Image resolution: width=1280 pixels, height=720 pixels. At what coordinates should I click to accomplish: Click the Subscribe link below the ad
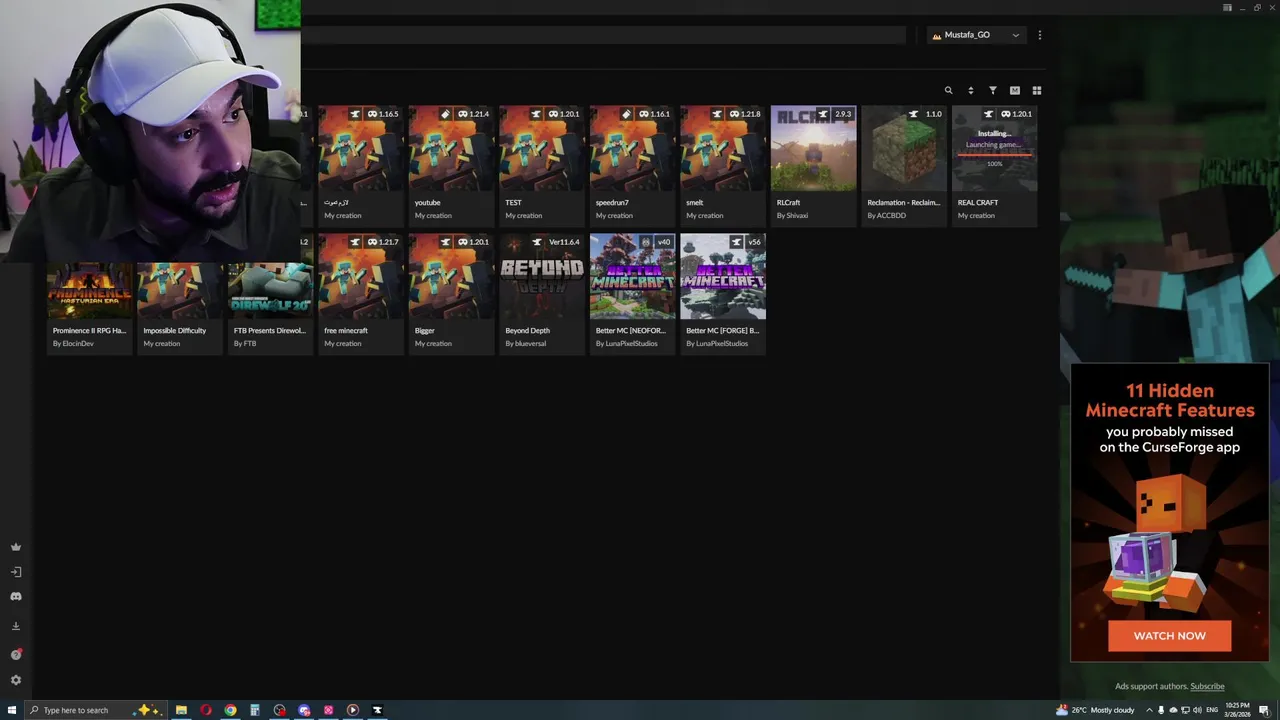click(x=1207, y=686)
